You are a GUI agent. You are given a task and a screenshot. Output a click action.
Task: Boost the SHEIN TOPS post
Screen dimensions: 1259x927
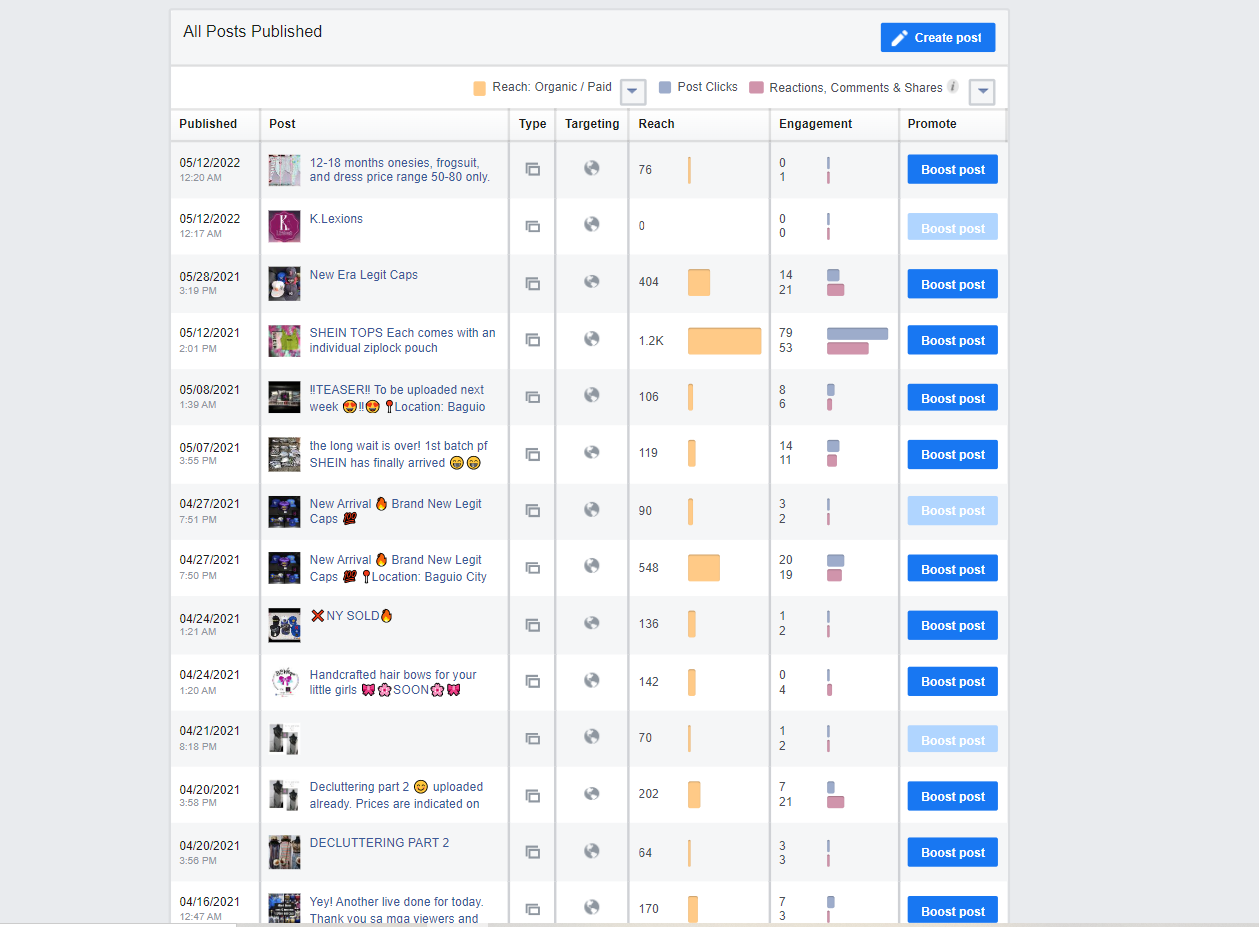953,340
